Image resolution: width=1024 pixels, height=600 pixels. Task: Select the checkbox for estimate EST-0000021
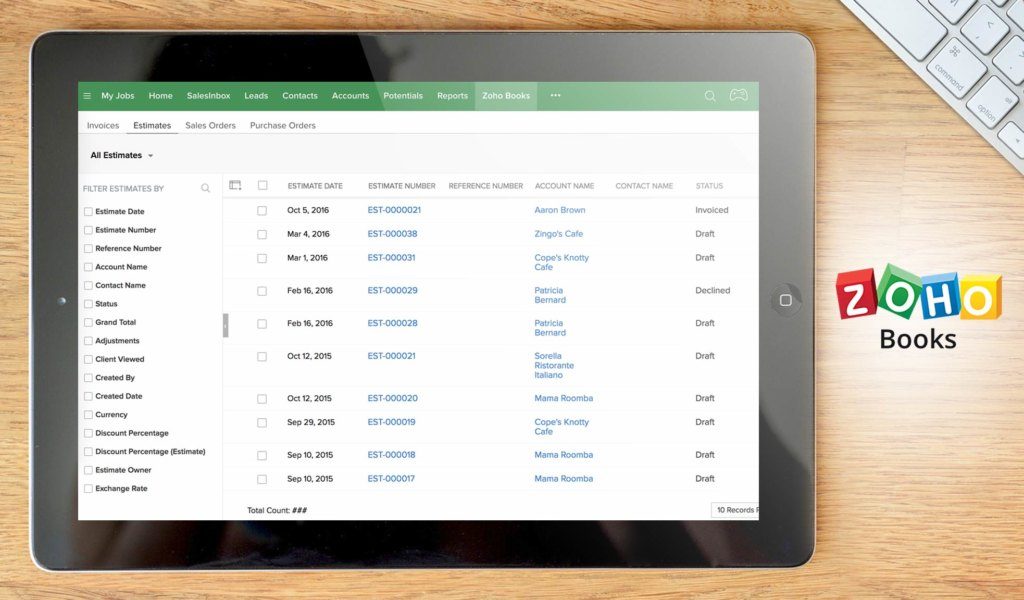pos(262,210)
